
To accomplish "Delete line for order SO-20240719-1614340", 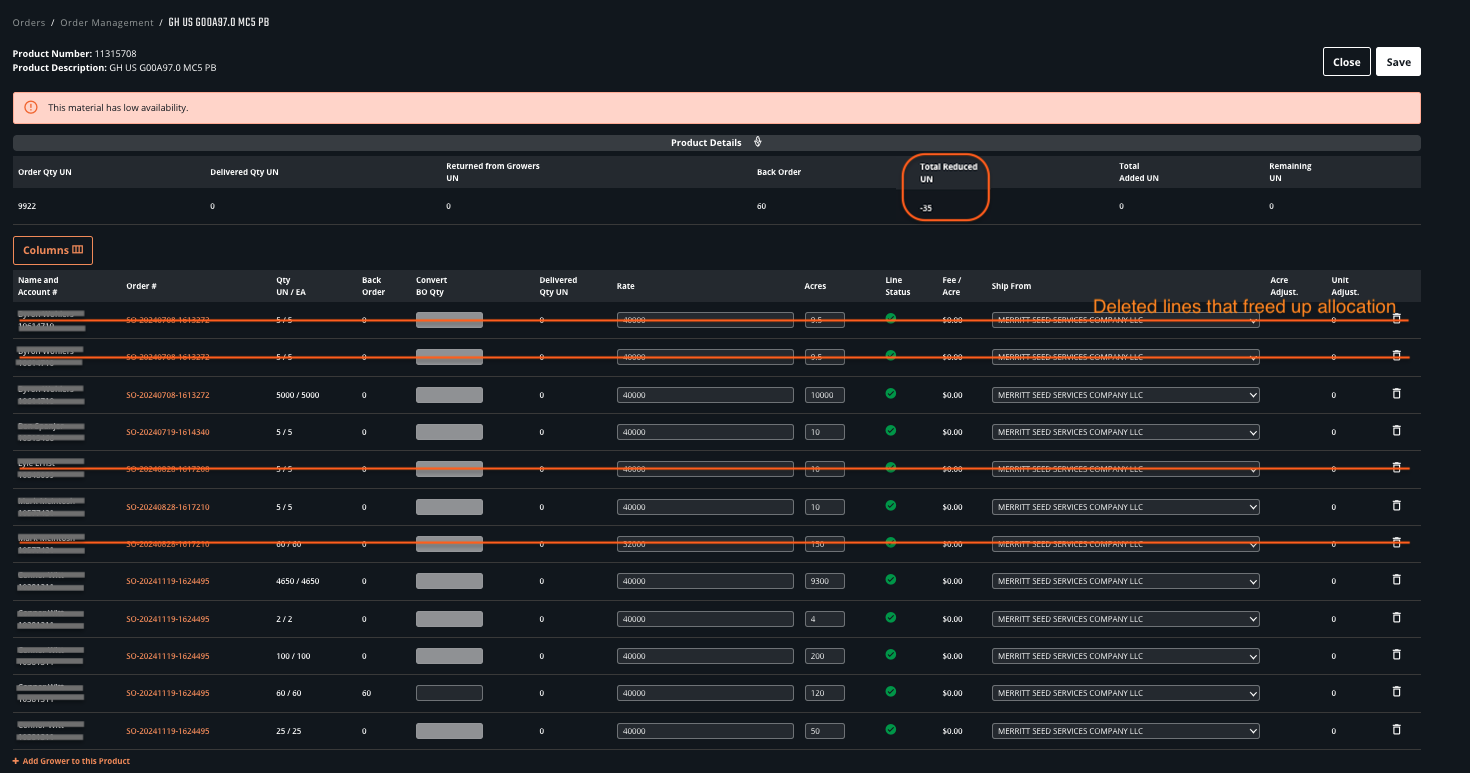I will (x=1397, y=430).
